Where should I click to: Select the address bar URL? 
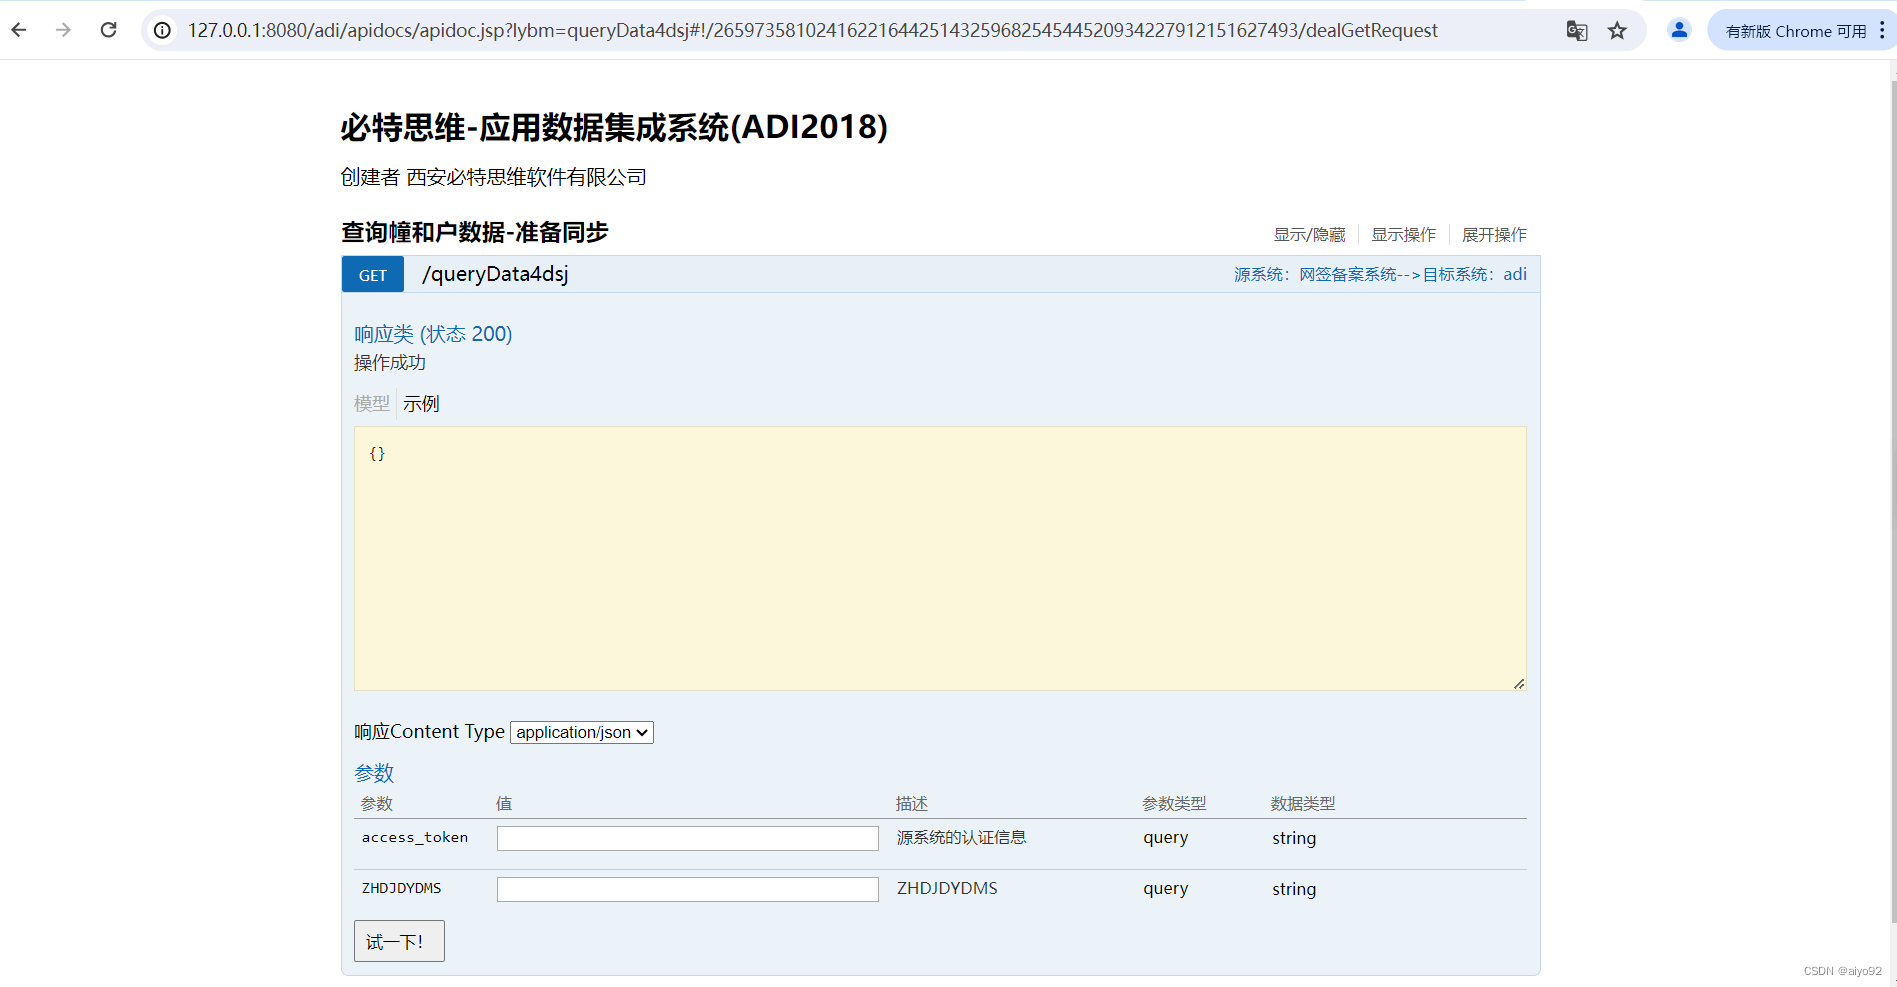pyautogui.click(x=812, y=31)
